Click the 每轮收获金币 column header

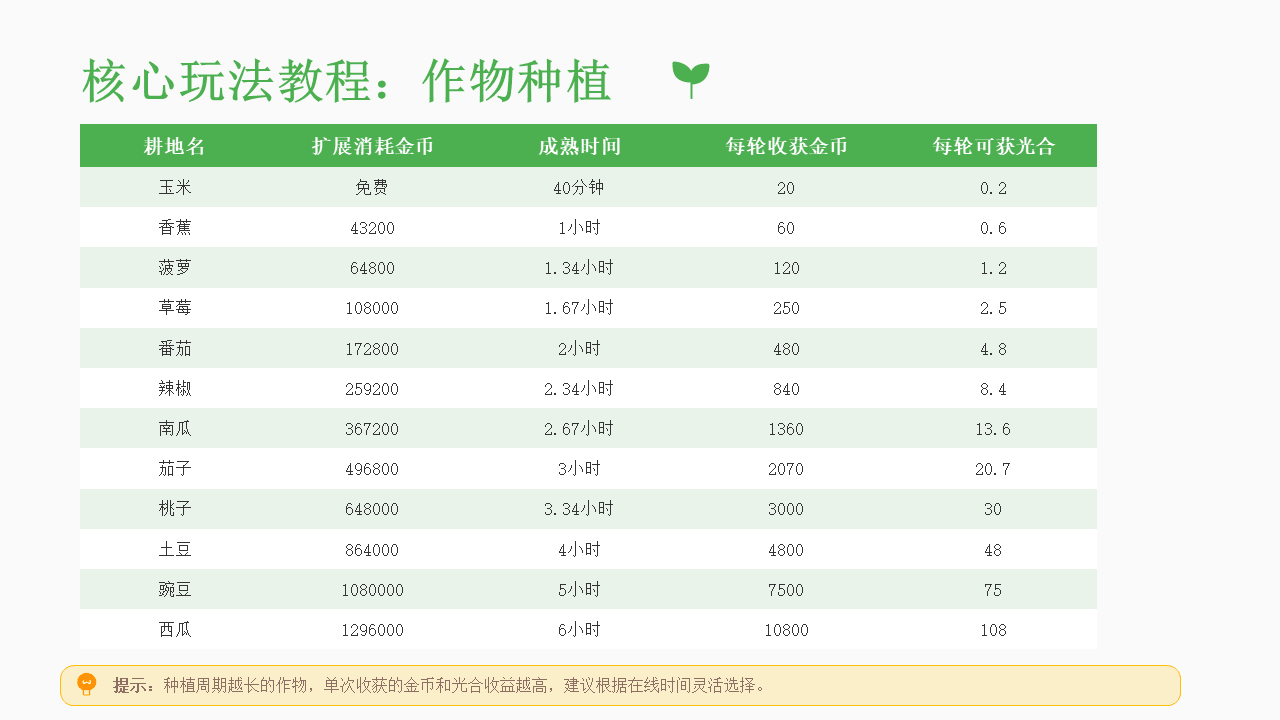(x=786, y=146)
